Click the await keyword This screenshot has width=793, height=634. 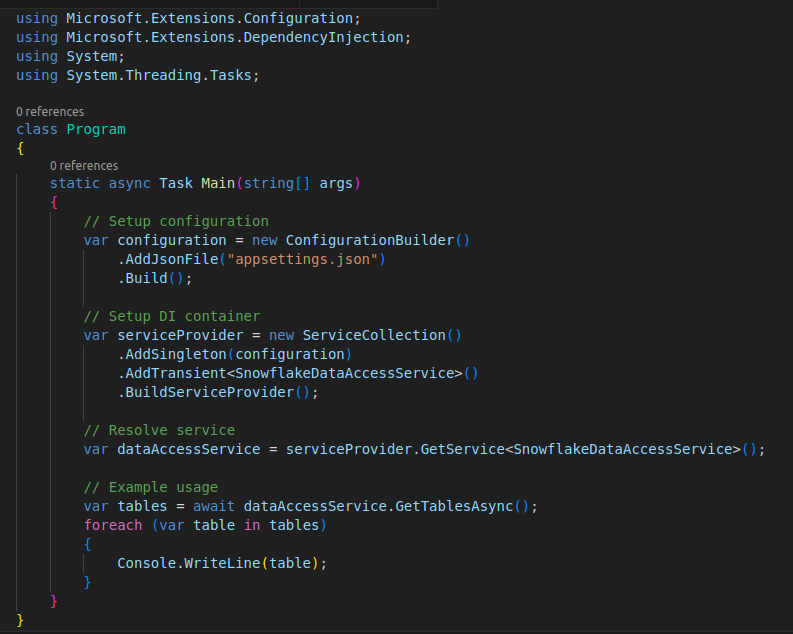coord(213,506)
